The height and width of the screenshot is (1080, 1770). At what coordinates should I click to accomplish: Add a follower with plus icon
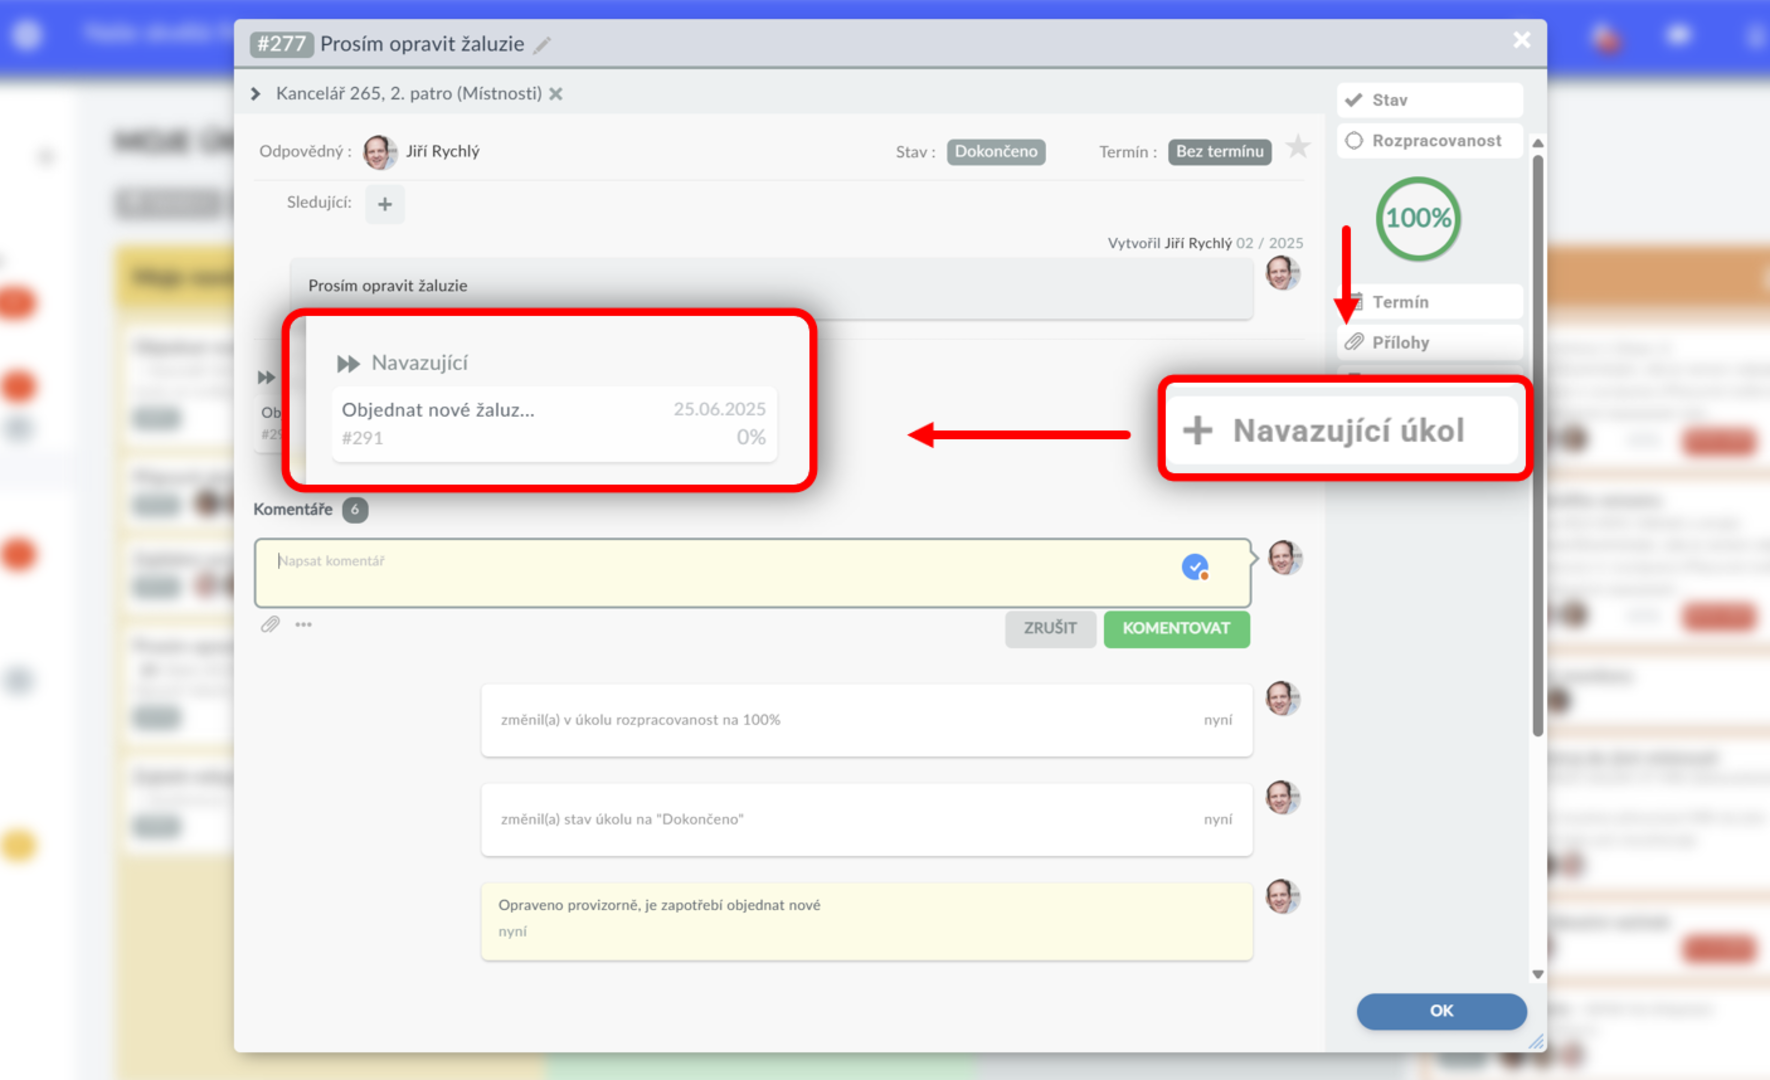coord(385,204)
